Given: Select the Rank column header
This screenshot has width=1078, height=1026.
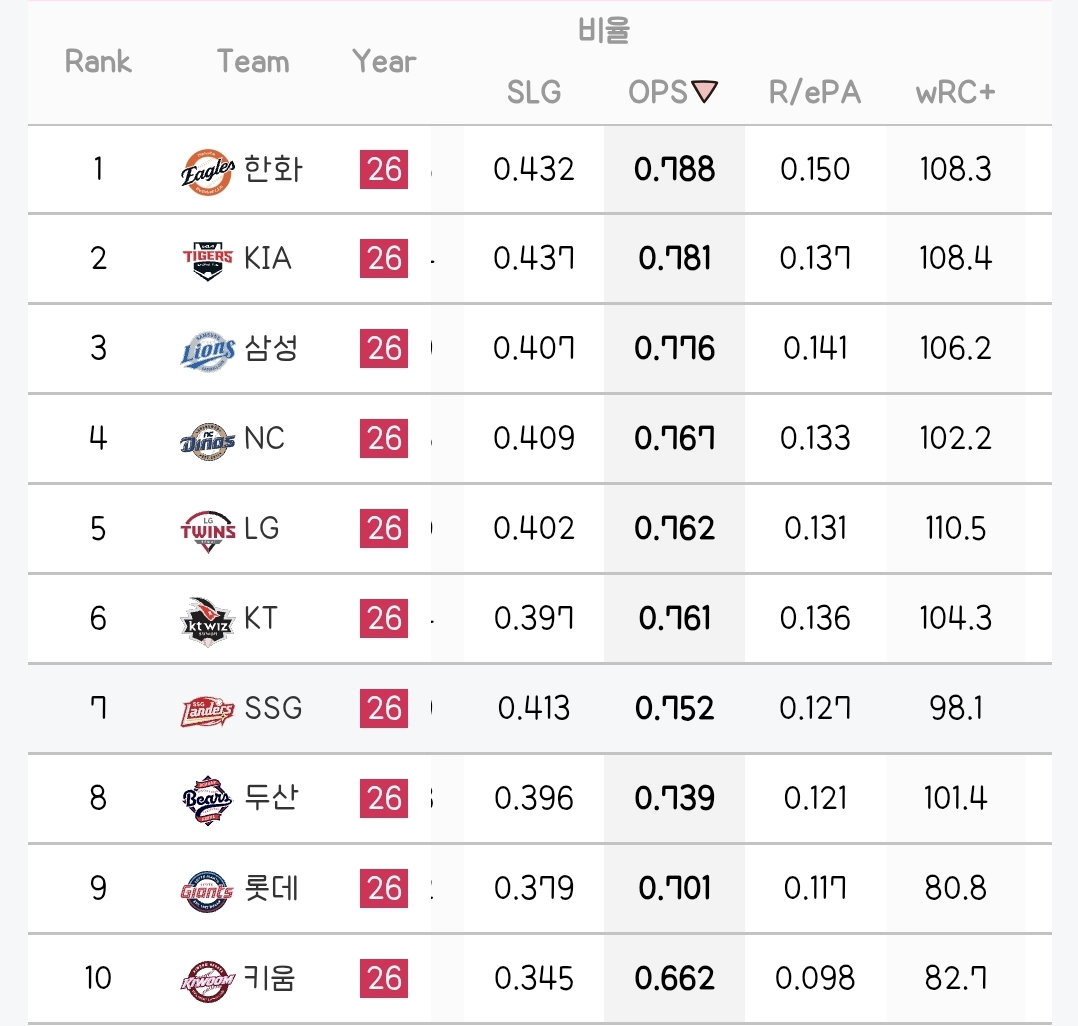Looking at the screenshot, I should tap(98, 61).
